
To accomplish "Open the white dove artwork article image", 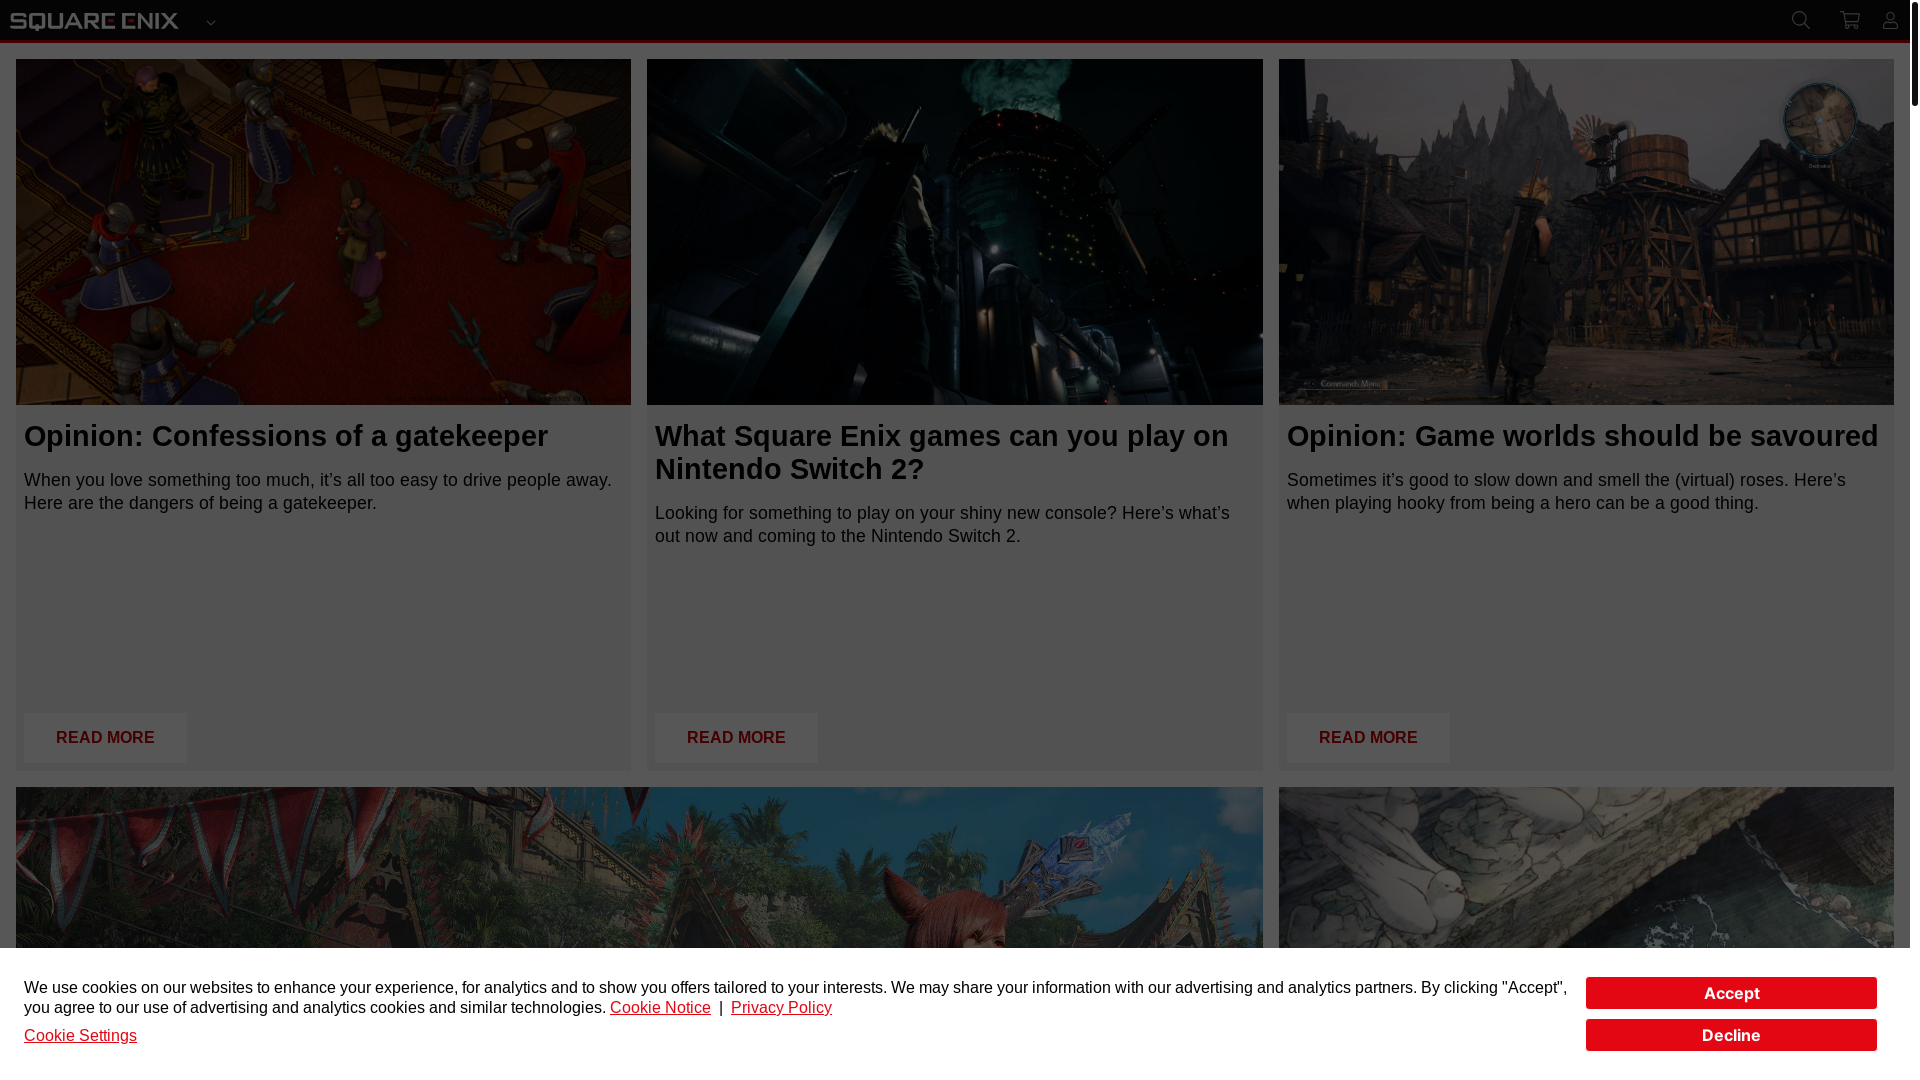I will click(1586, 867).
